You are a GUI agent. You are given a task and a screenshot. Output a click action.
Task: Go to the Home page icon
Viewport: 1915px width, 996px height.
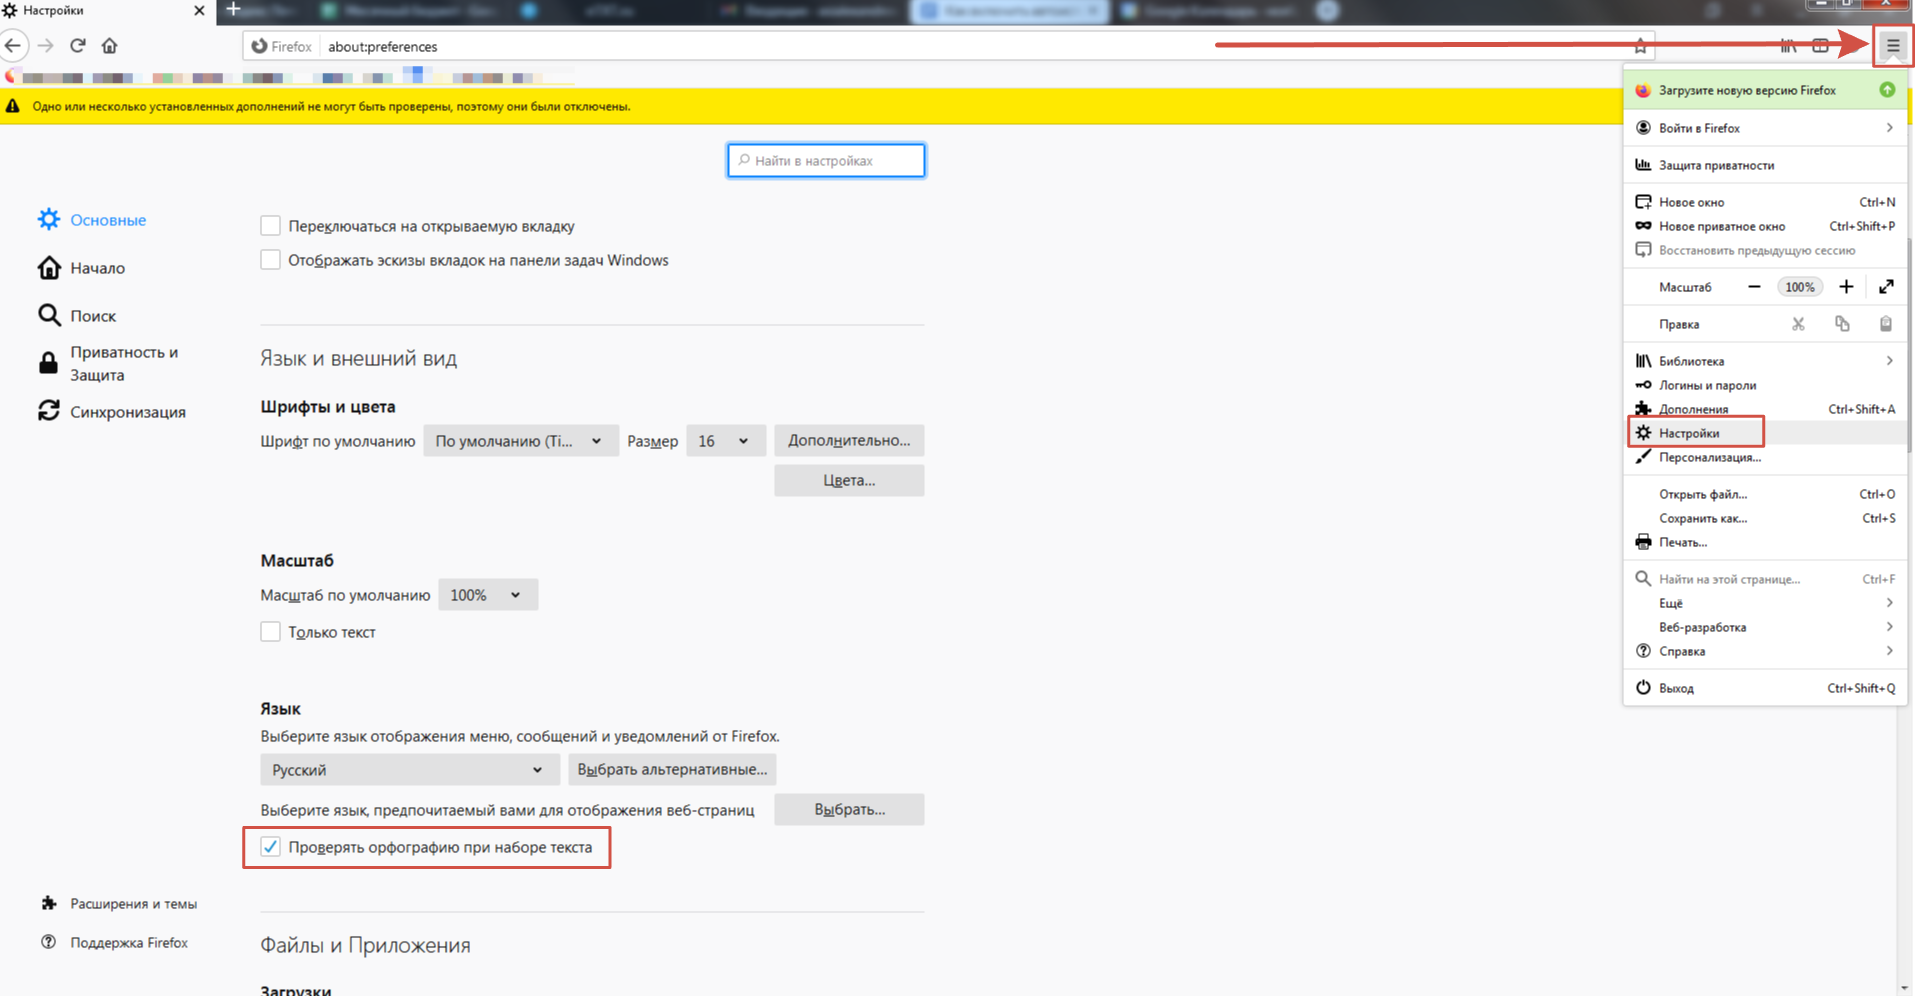click(x=110, y=46)
